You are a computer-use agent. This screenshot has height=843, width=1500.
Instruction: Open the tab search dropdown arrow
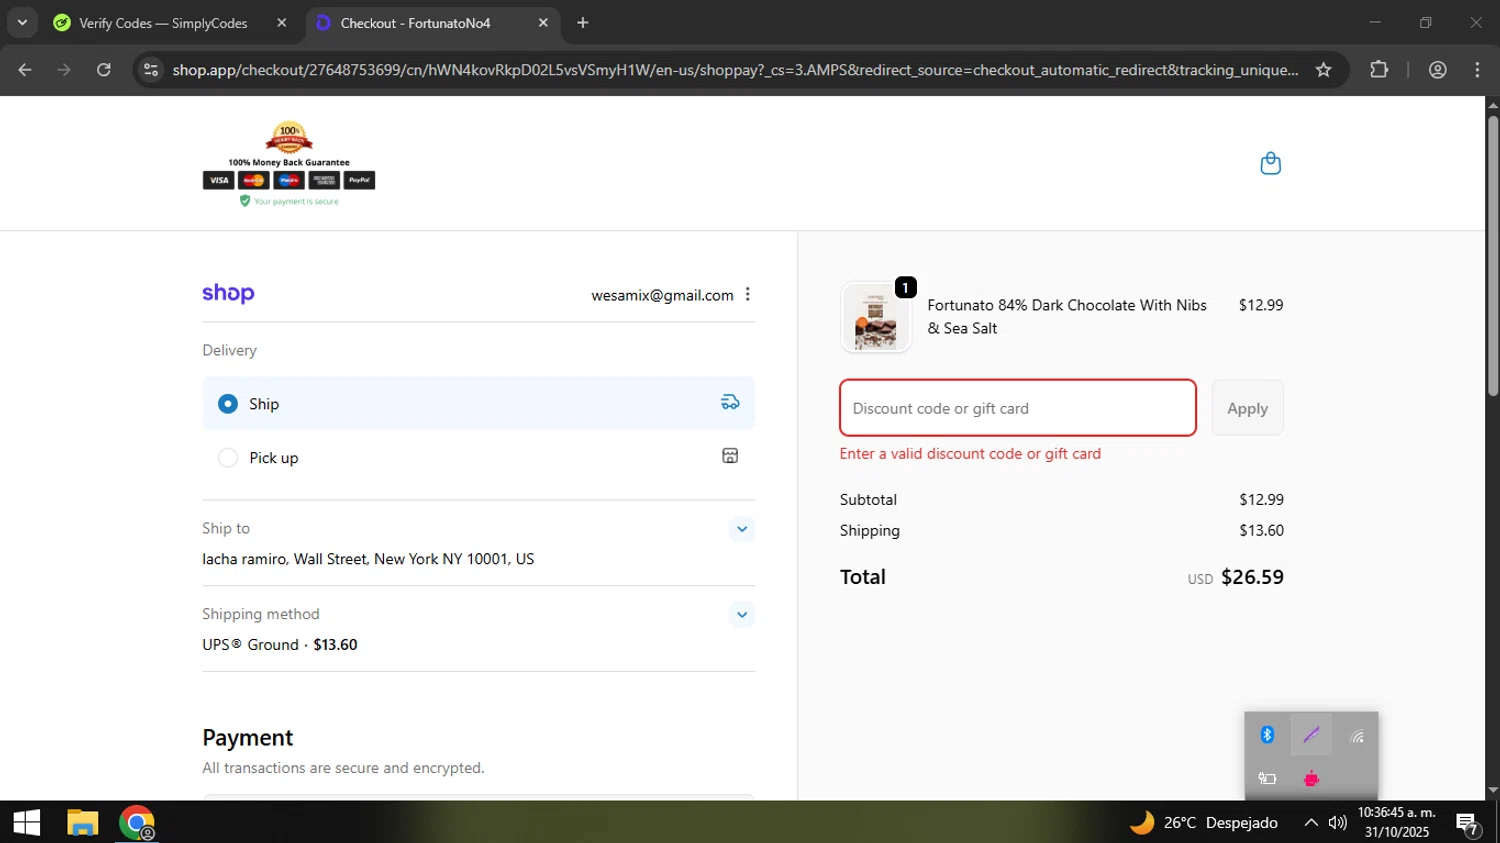[x=22, y=22]
